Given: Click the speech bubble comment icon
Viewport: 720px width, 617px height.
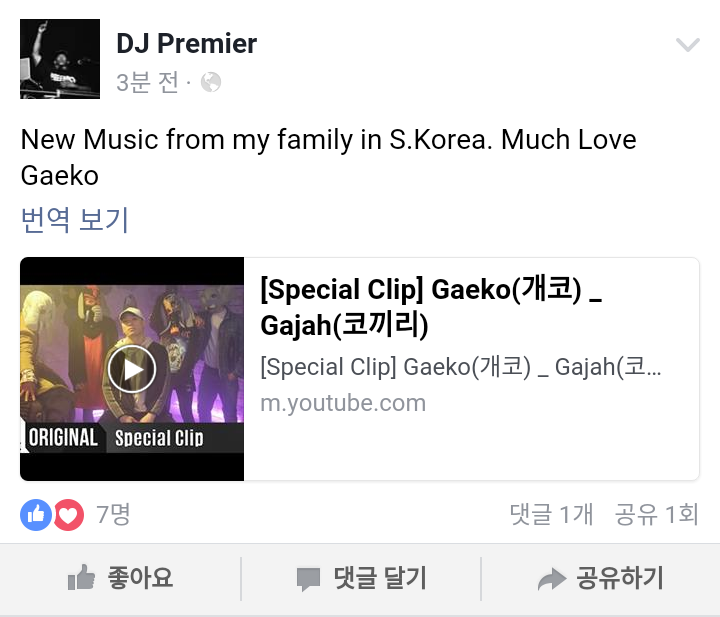Looking at the screenshot, I should [308, 579].
